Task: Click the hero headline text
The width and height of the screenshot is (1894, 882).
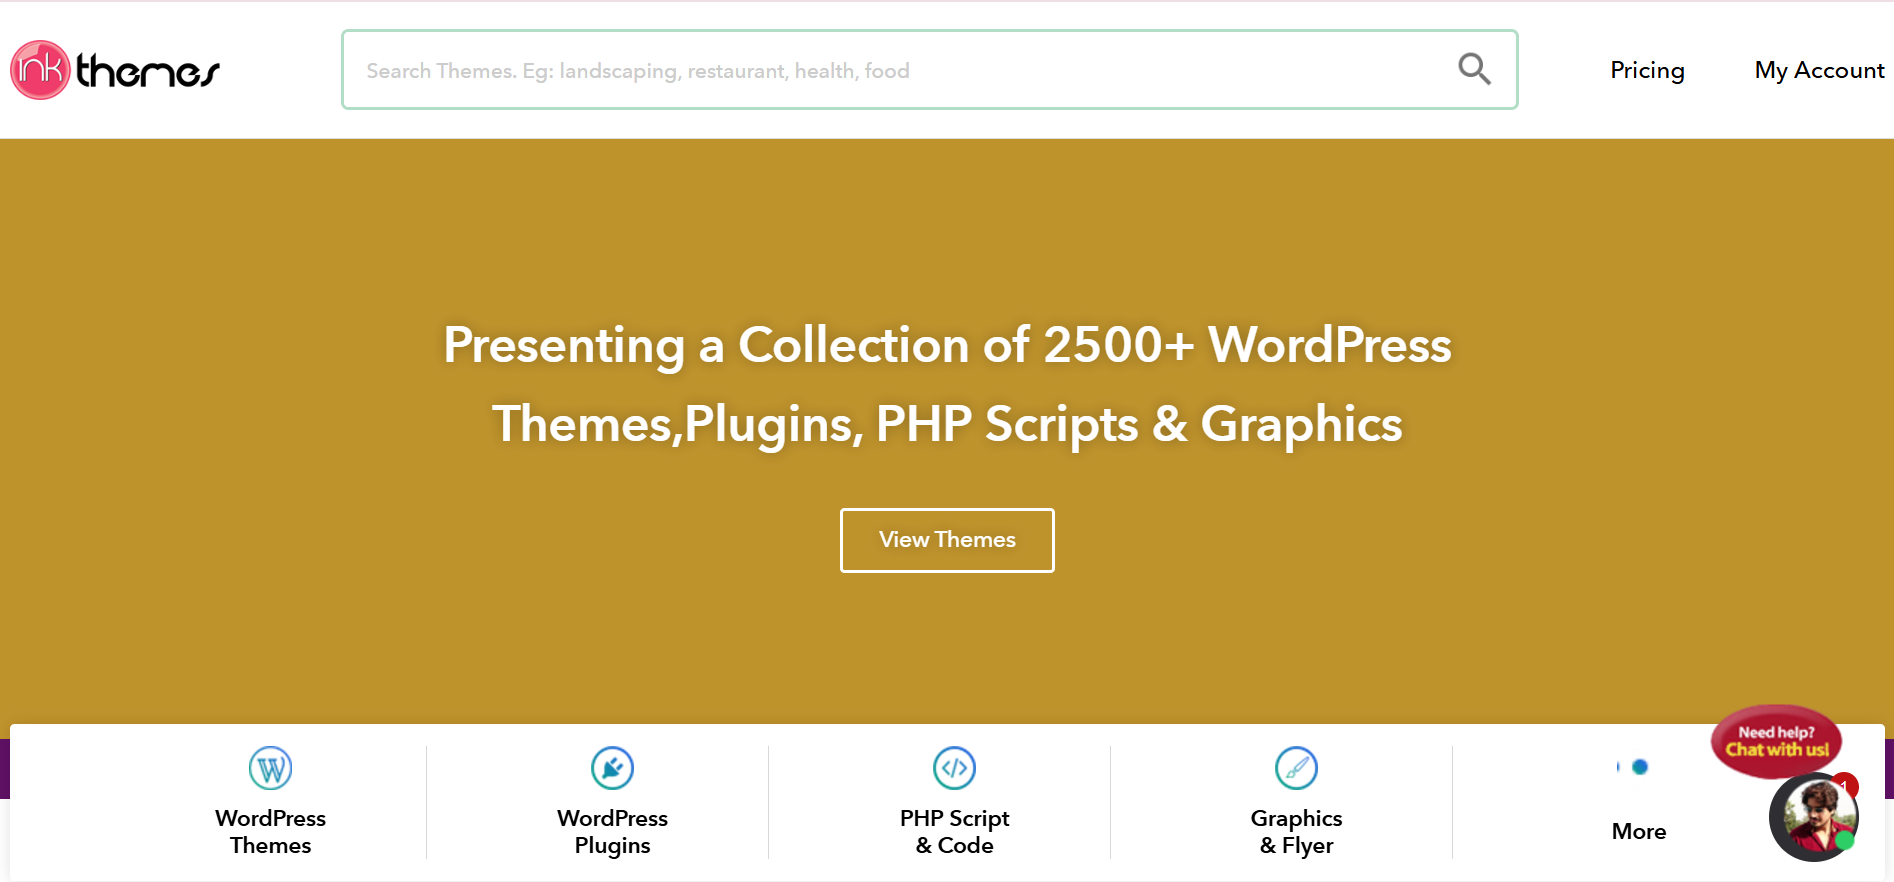Action: 947,385
